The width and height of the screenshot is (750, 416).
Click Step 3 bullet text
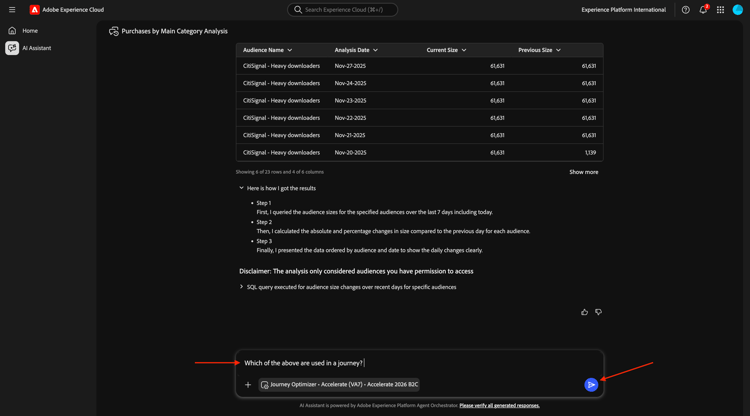pos(264,241)
